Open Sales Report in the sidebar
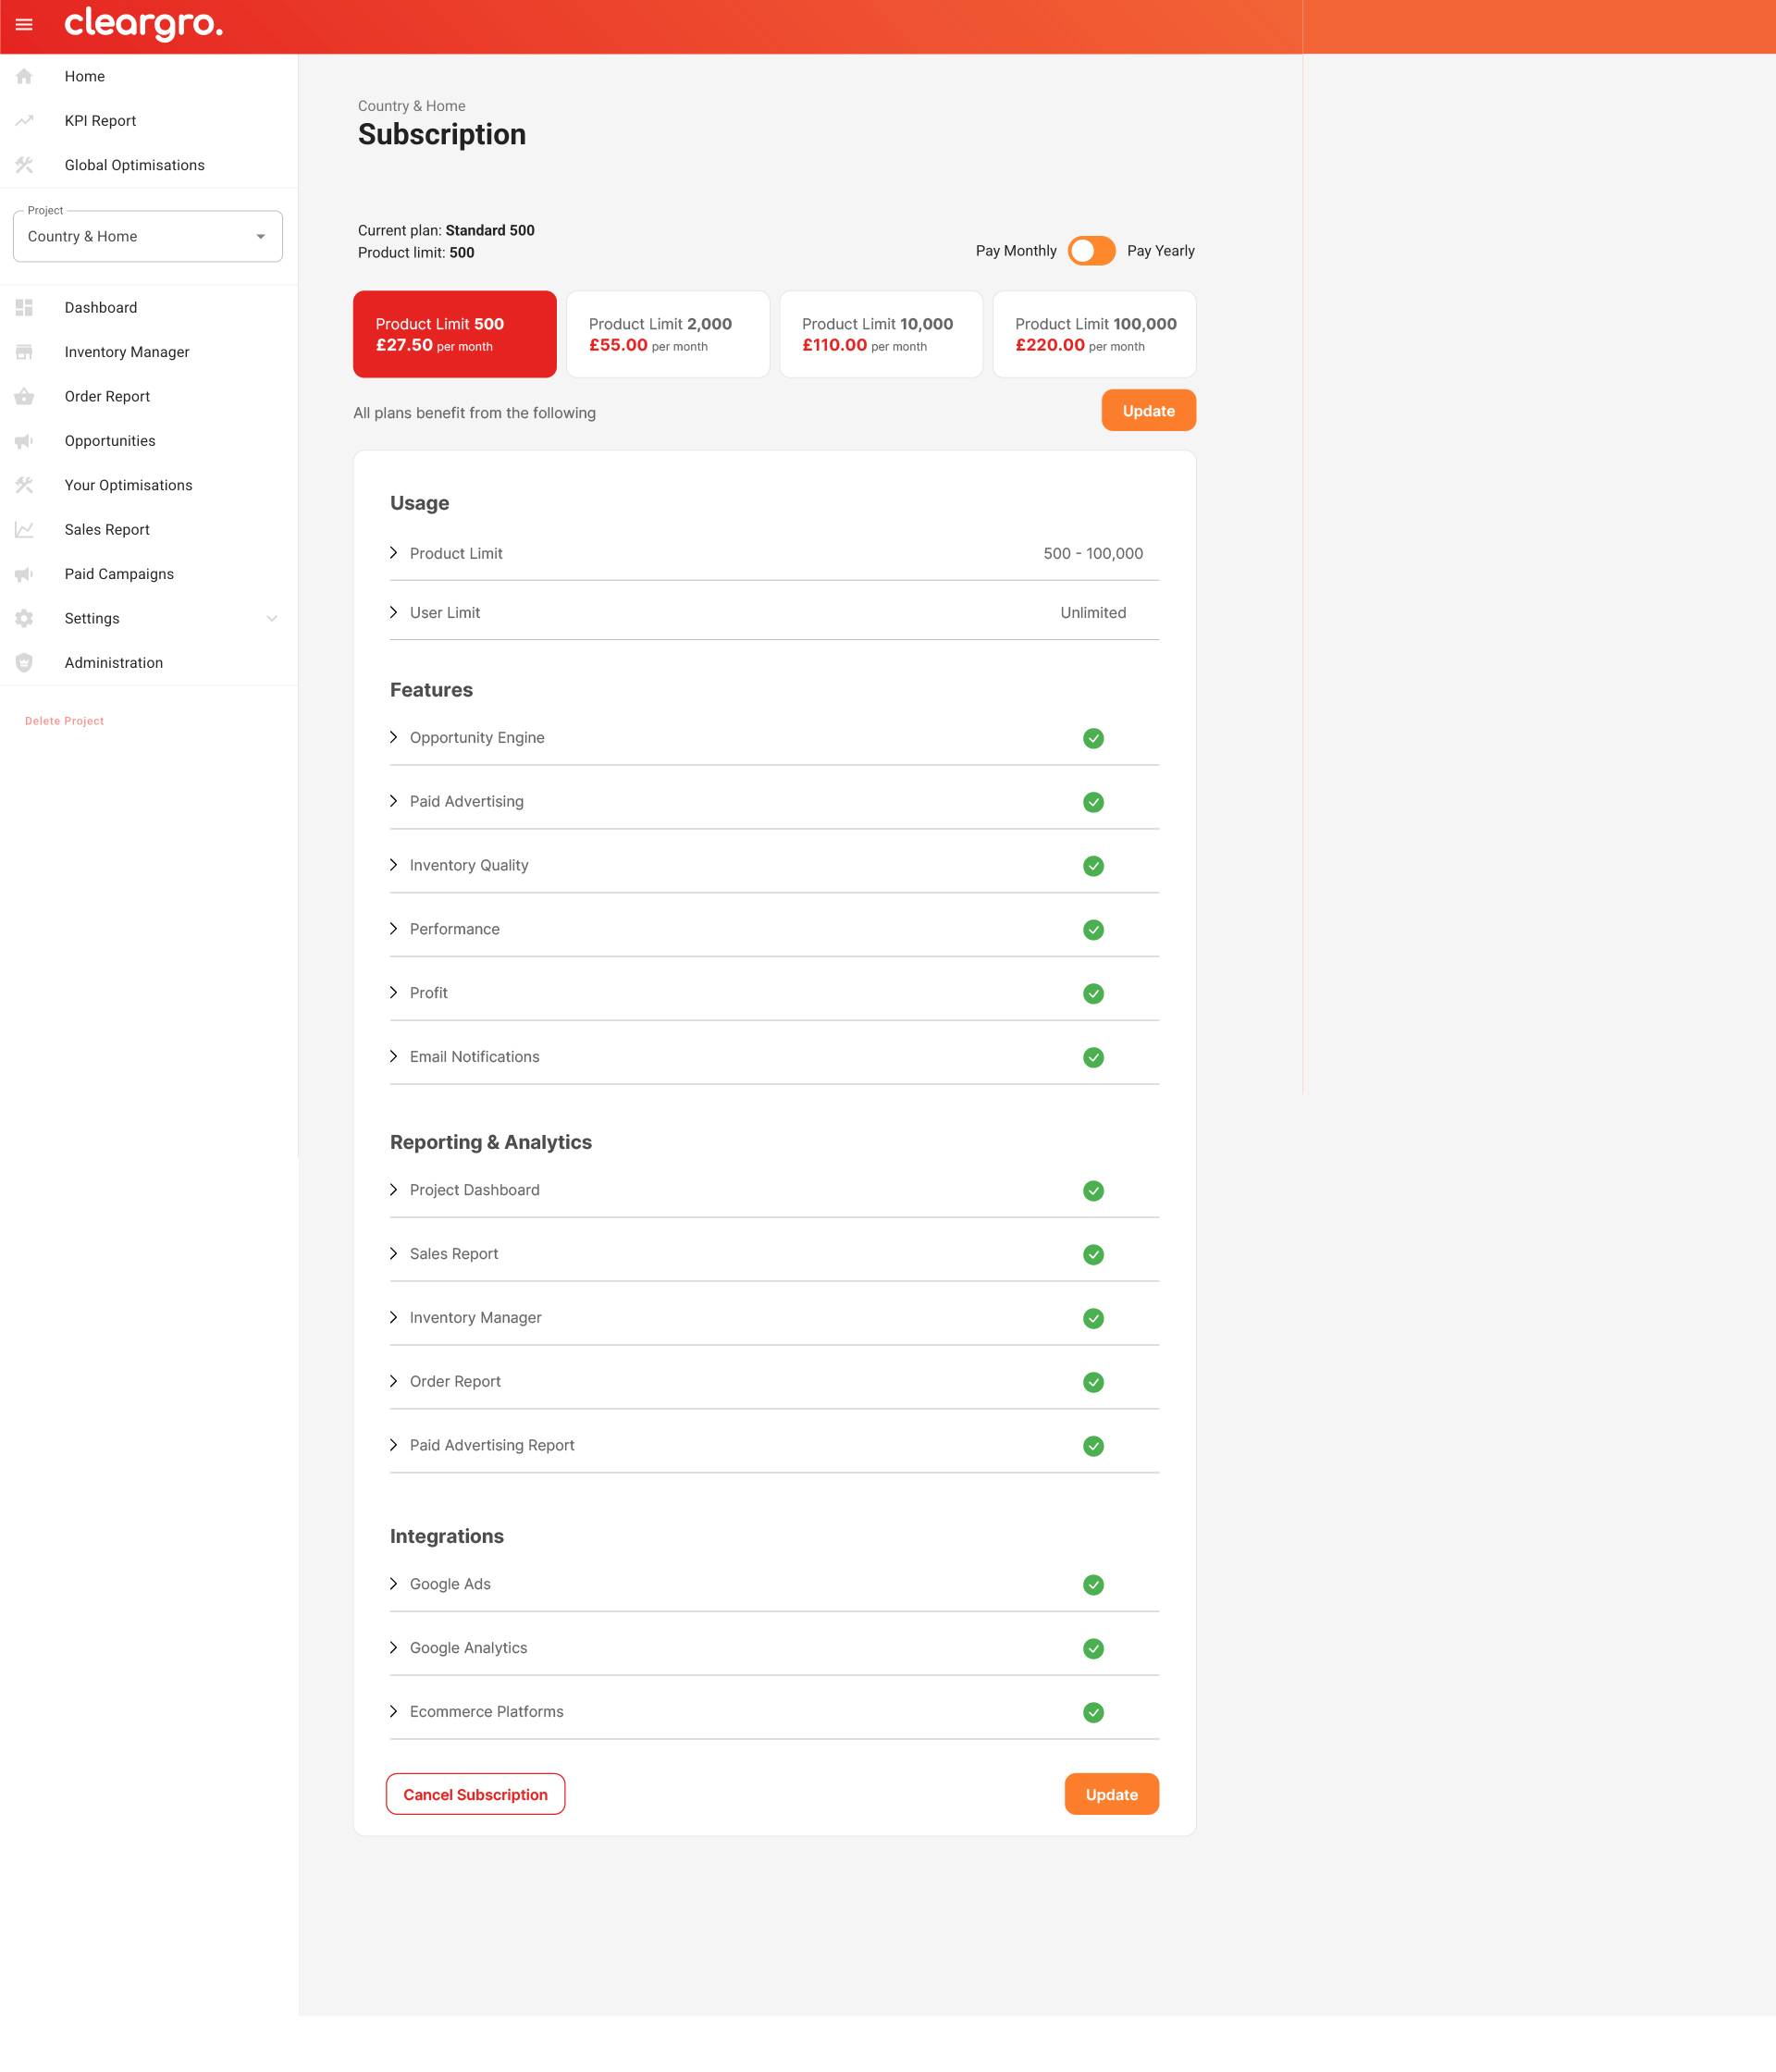Image resolution: width=1776 pixels, height=2072 pixels. [107, 530]
